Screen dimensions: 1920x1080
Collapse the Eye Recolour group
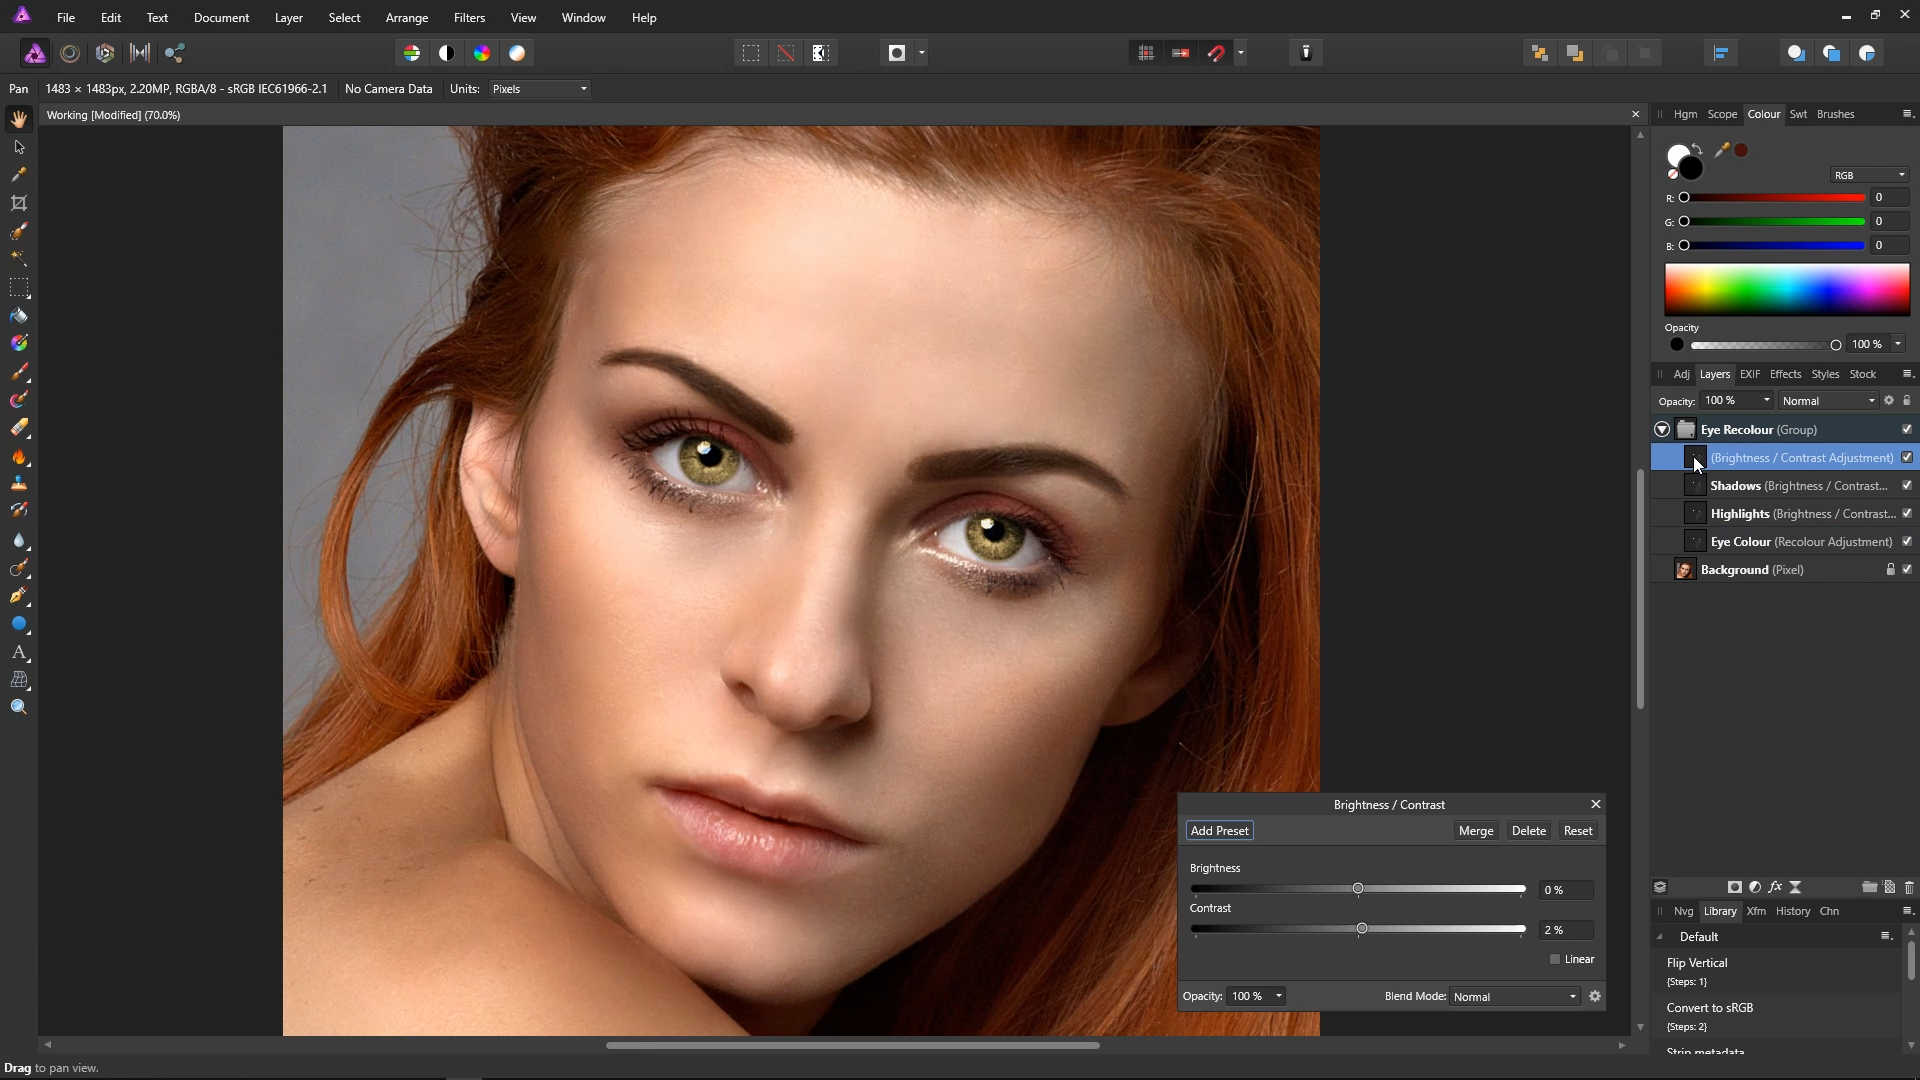pos(1662,429)
